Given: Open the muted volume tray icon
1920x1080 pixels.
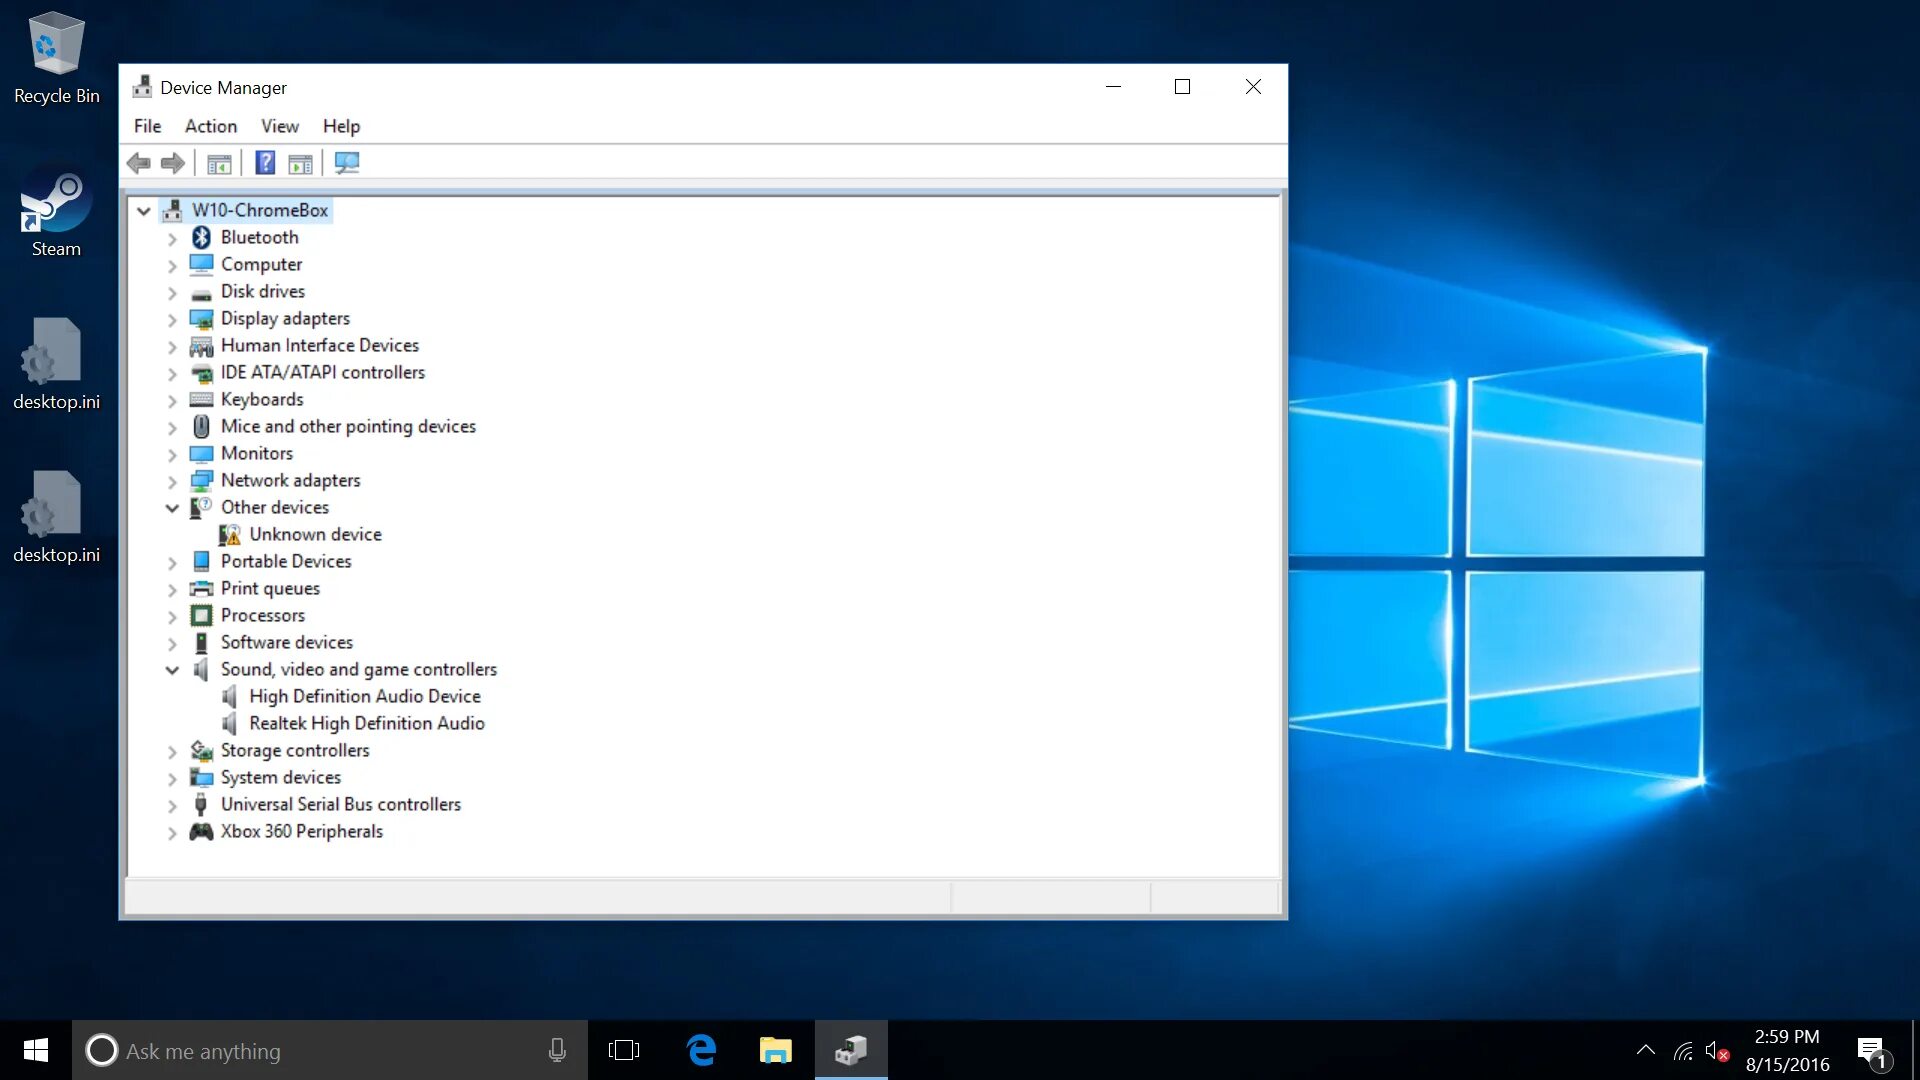Looking at the screenshot, I should (1716, 1051).
